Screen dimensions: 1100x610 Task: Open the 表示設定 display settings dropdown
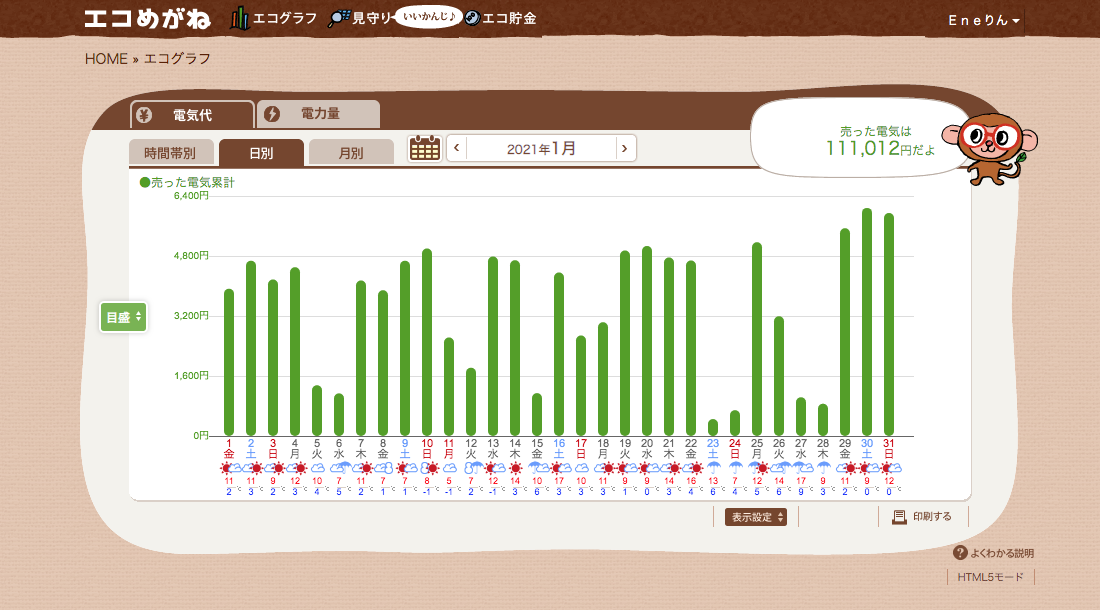tap(756, 517)
